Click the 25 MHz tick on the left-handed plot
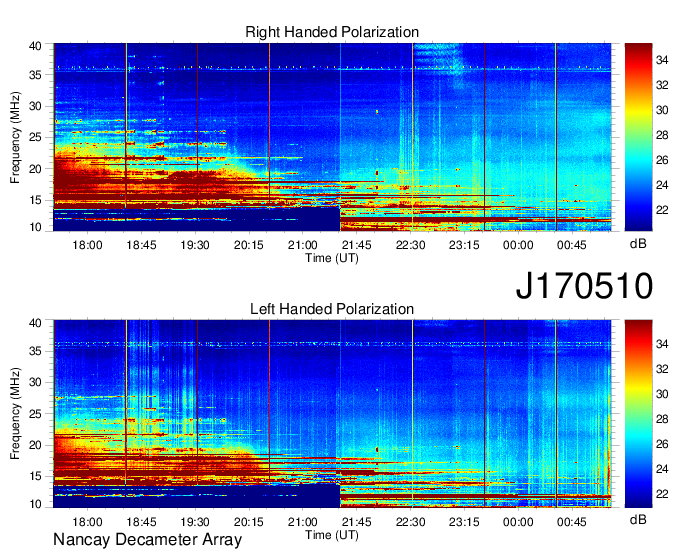Viewport: 680px width, 552px height. (35, 414)
